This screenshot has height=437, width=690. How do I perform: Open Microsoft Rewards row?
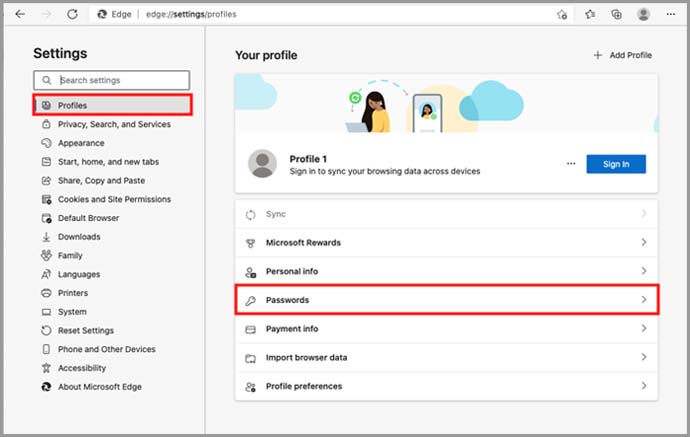[446, 242]
